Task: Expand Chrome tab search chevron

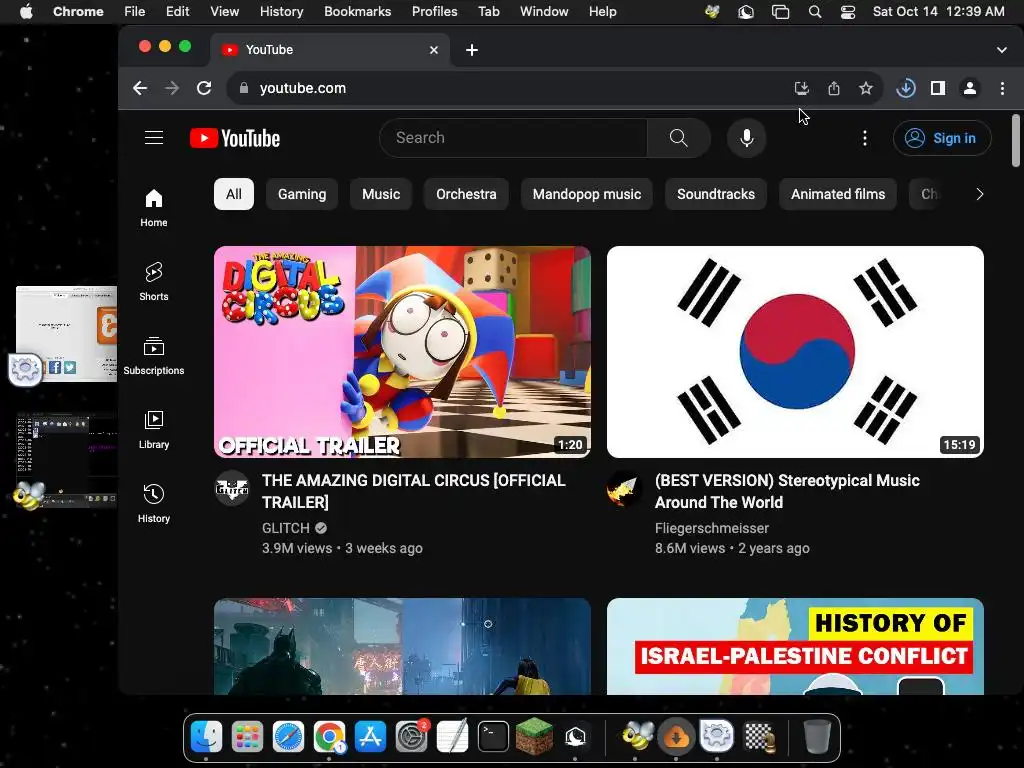Action: point(1002,50)
